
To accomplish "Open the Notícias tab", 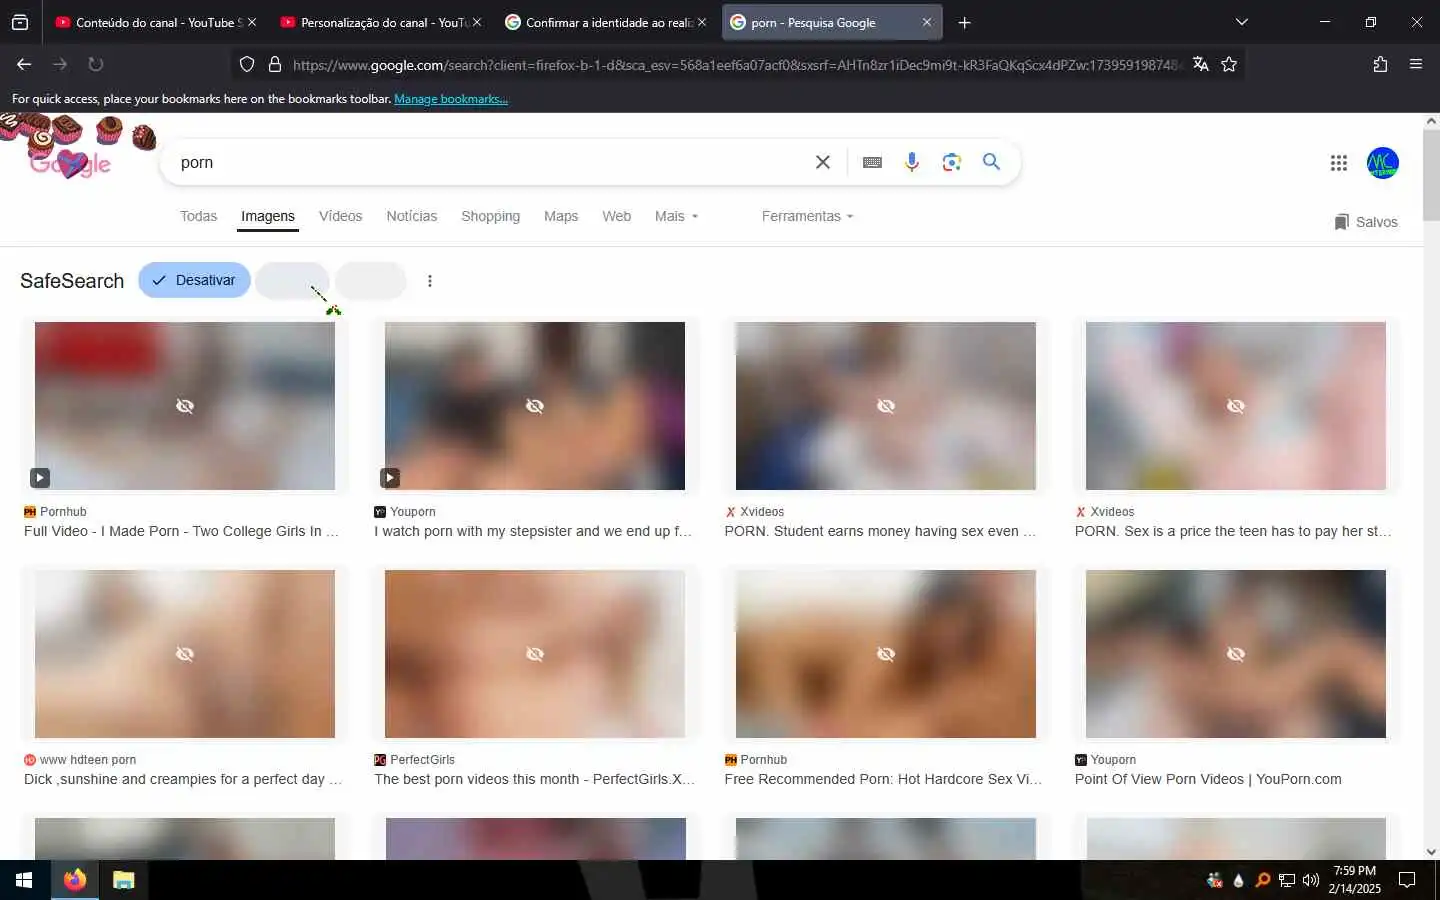I will (412, 216).
